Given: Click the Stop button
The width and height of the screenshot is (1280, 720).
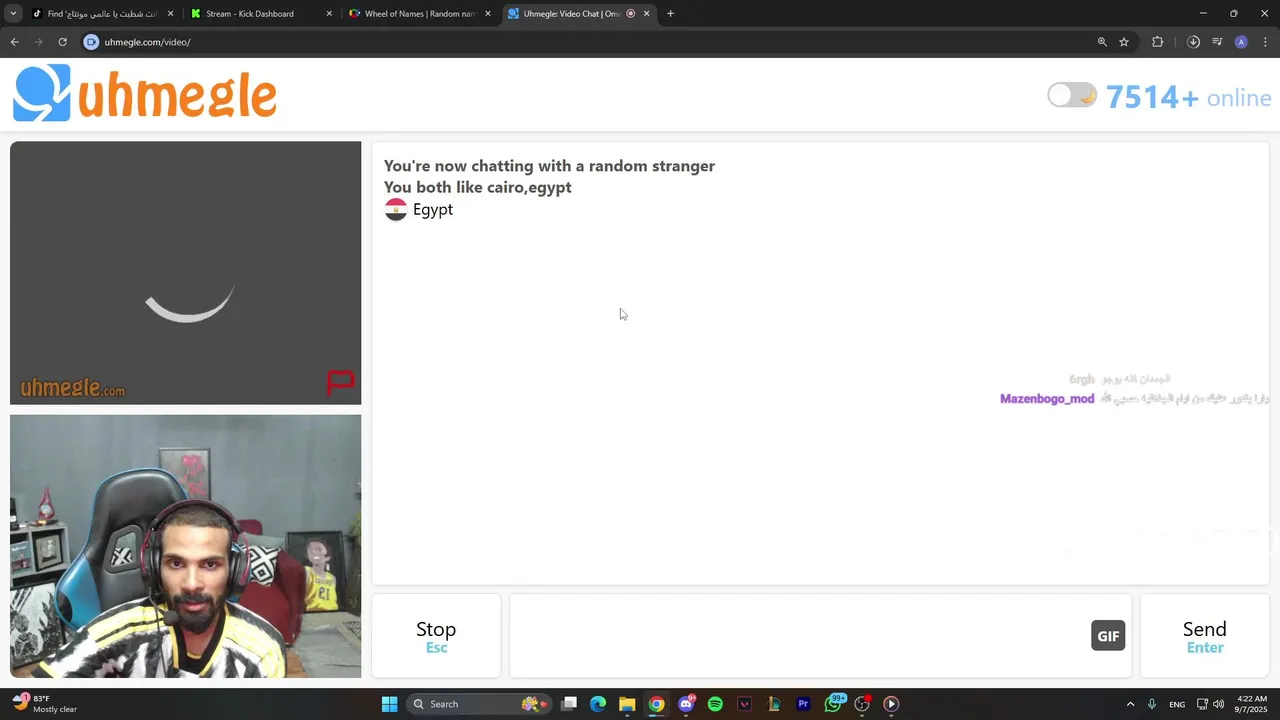Looking at the screenshot, I should coord(436,636).
